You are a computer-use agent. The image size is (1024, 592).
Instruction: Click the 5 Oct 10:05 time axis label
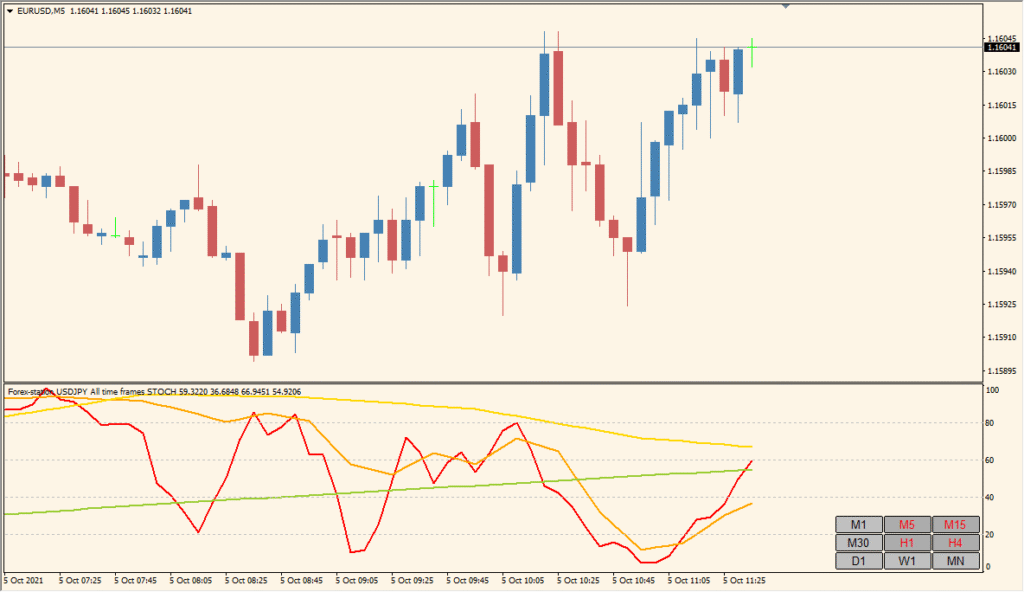point(522,580)
